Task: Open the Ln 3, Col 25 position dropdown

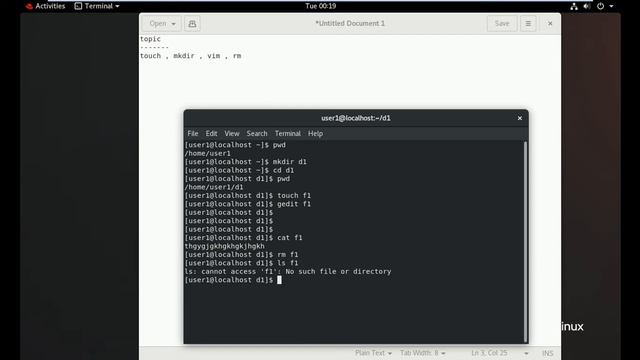Action: (500, 353)
